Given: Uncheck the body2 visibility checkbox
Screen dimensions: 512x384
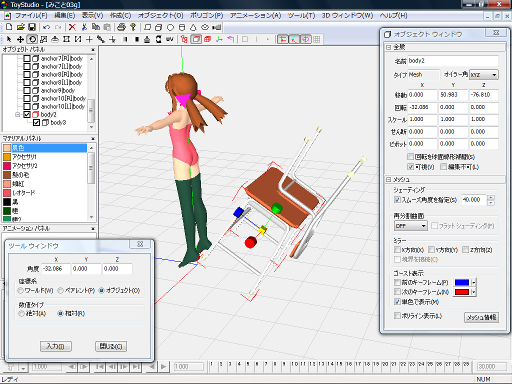Looking at the screenshot, I should click(27, 114).
